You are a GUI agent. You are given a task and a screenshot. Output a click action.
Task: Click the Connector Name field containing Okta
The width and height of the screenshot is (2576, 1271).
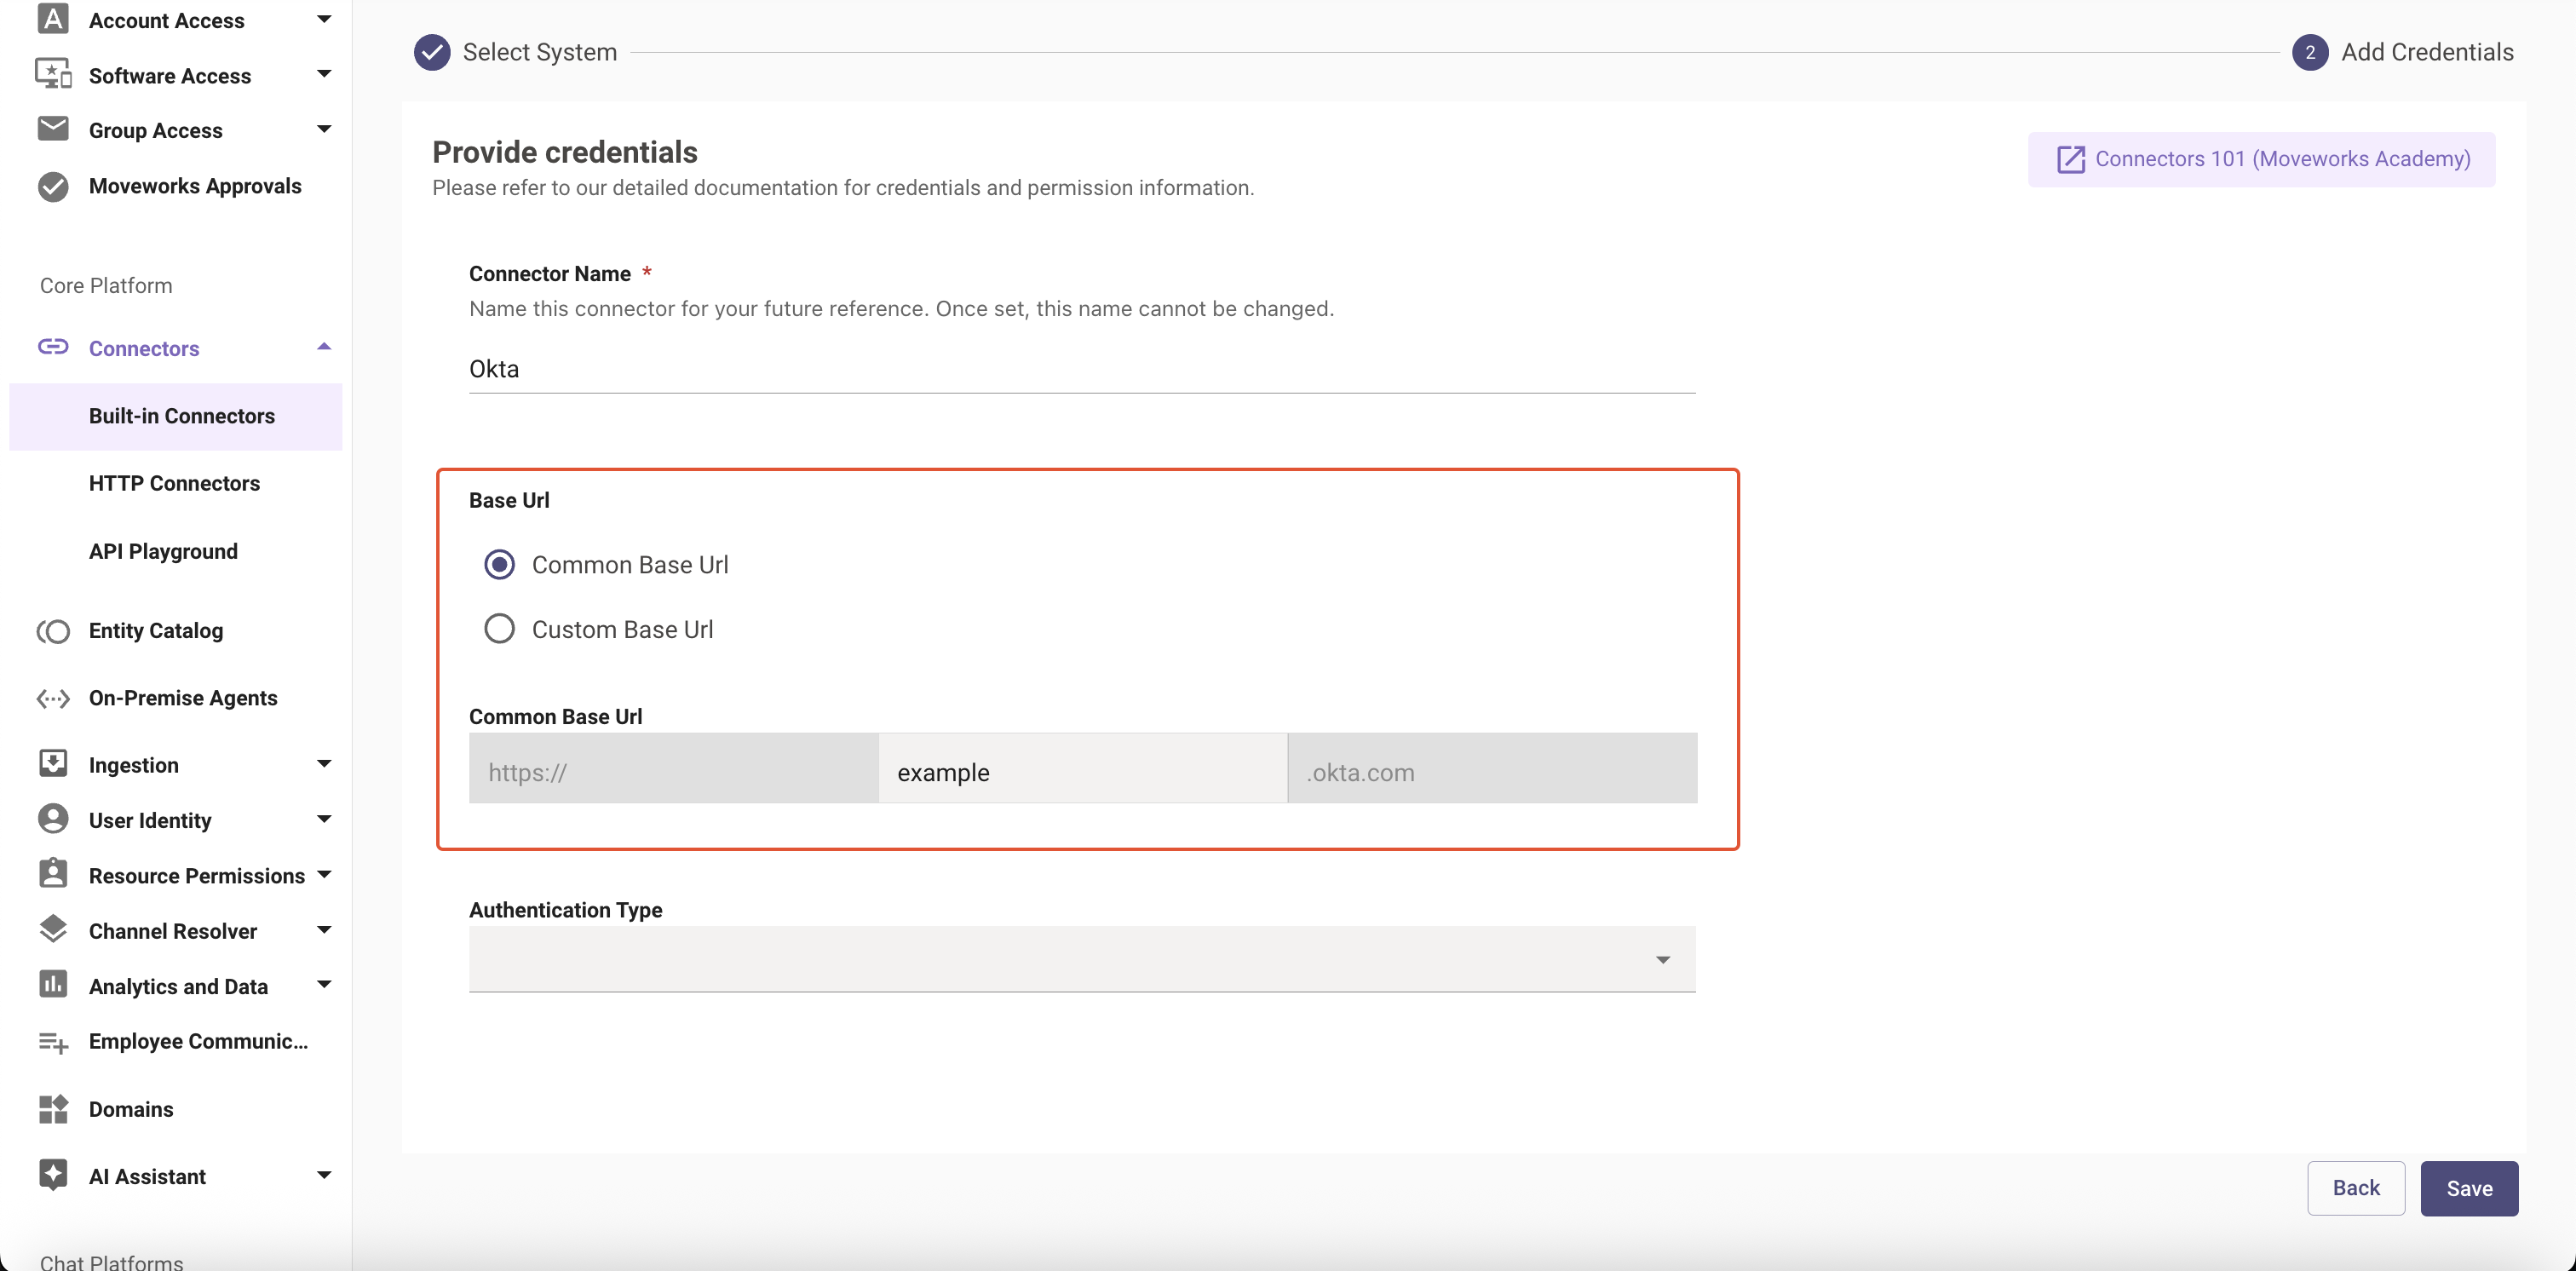(1082, 369)
